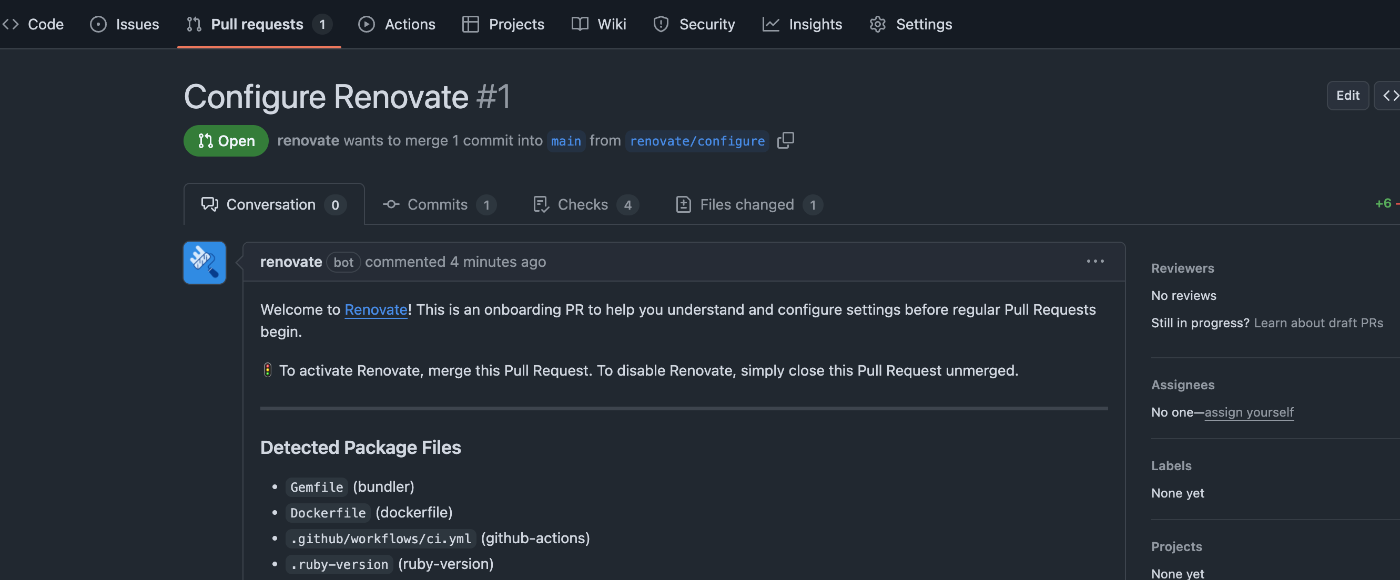Image resolution: width=1400 pixels, height=580 pixels.
Task: View the Commits tab
Action: coord(439,204)
